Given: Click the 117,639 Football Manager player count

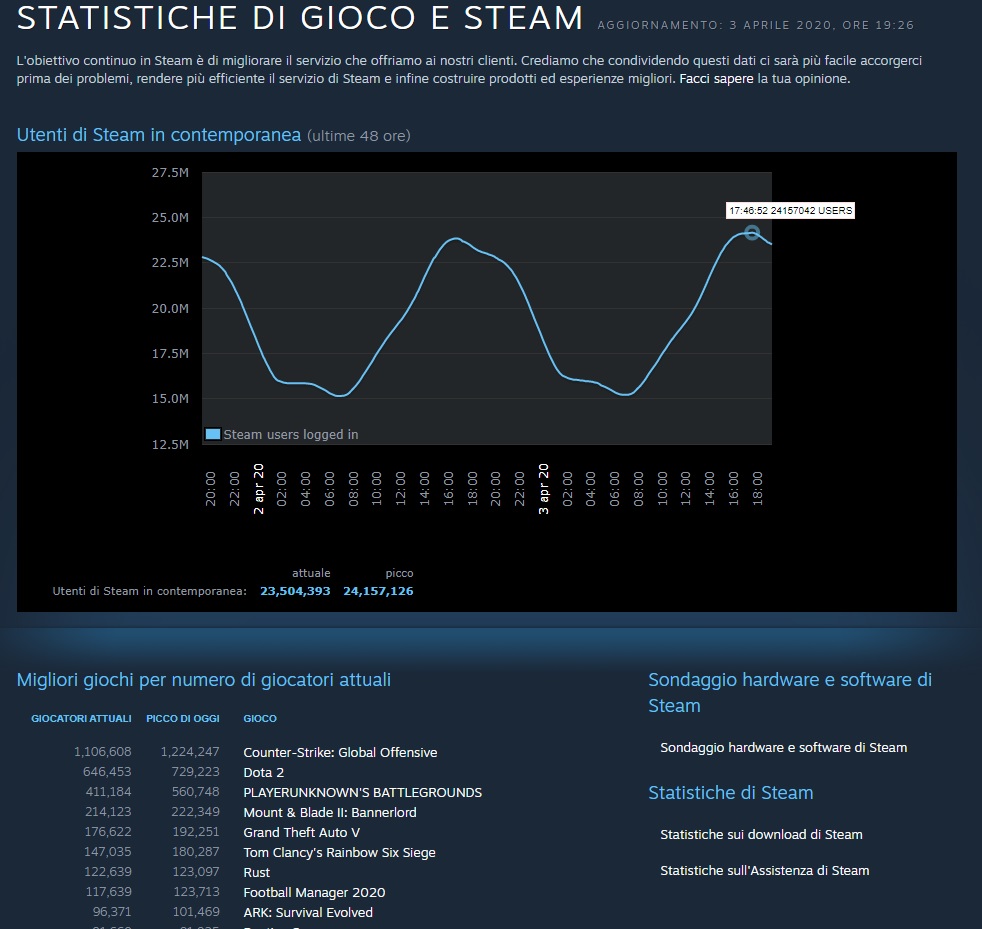Looking at the screenshot, I should [x=108, y=892].
